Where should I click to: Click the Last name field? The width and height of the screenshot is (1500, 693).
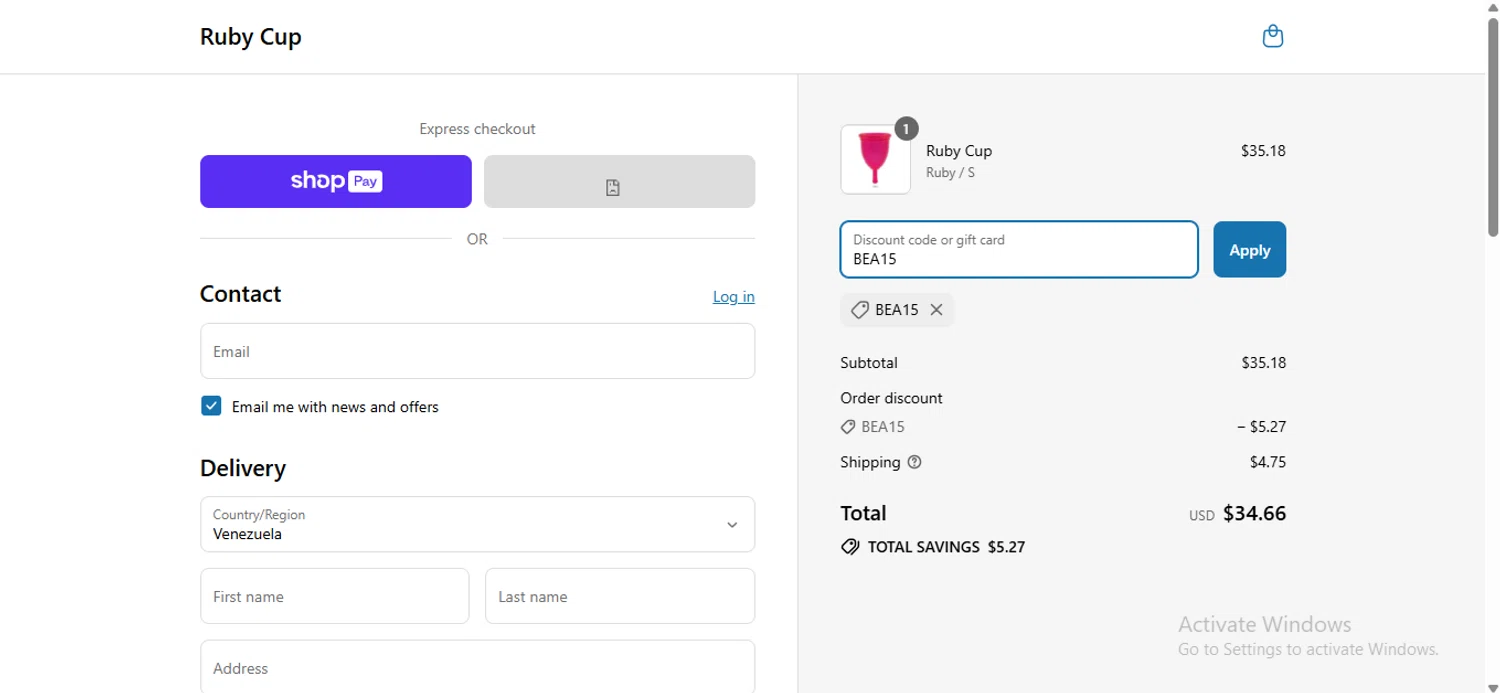coord(620,596)
